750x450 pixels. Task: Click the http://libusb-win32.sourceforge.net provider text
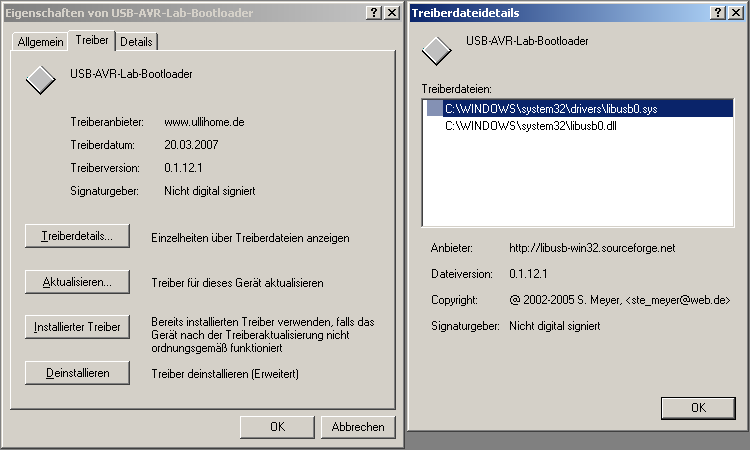tap(592, 248)
